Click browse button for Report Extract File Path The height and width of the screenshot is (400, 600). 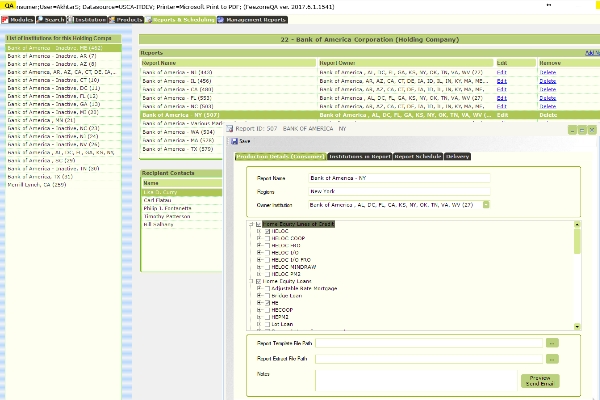[x=552, y=359]
